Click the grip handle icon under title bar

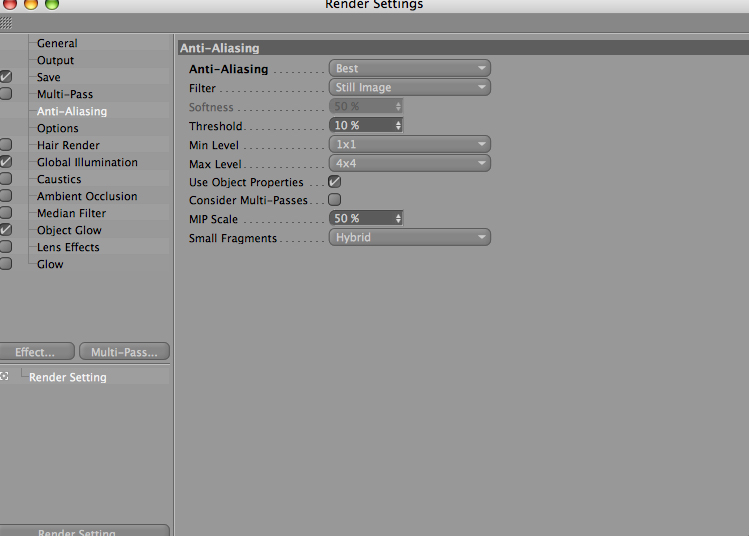(6, 22)
